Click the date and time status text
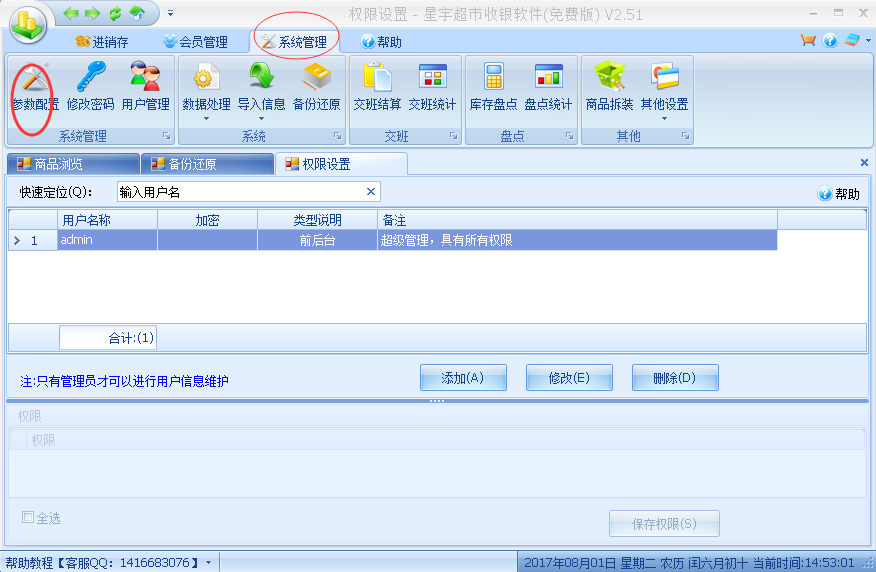Screen dimensions: 876x572 [x=689, y=563]
